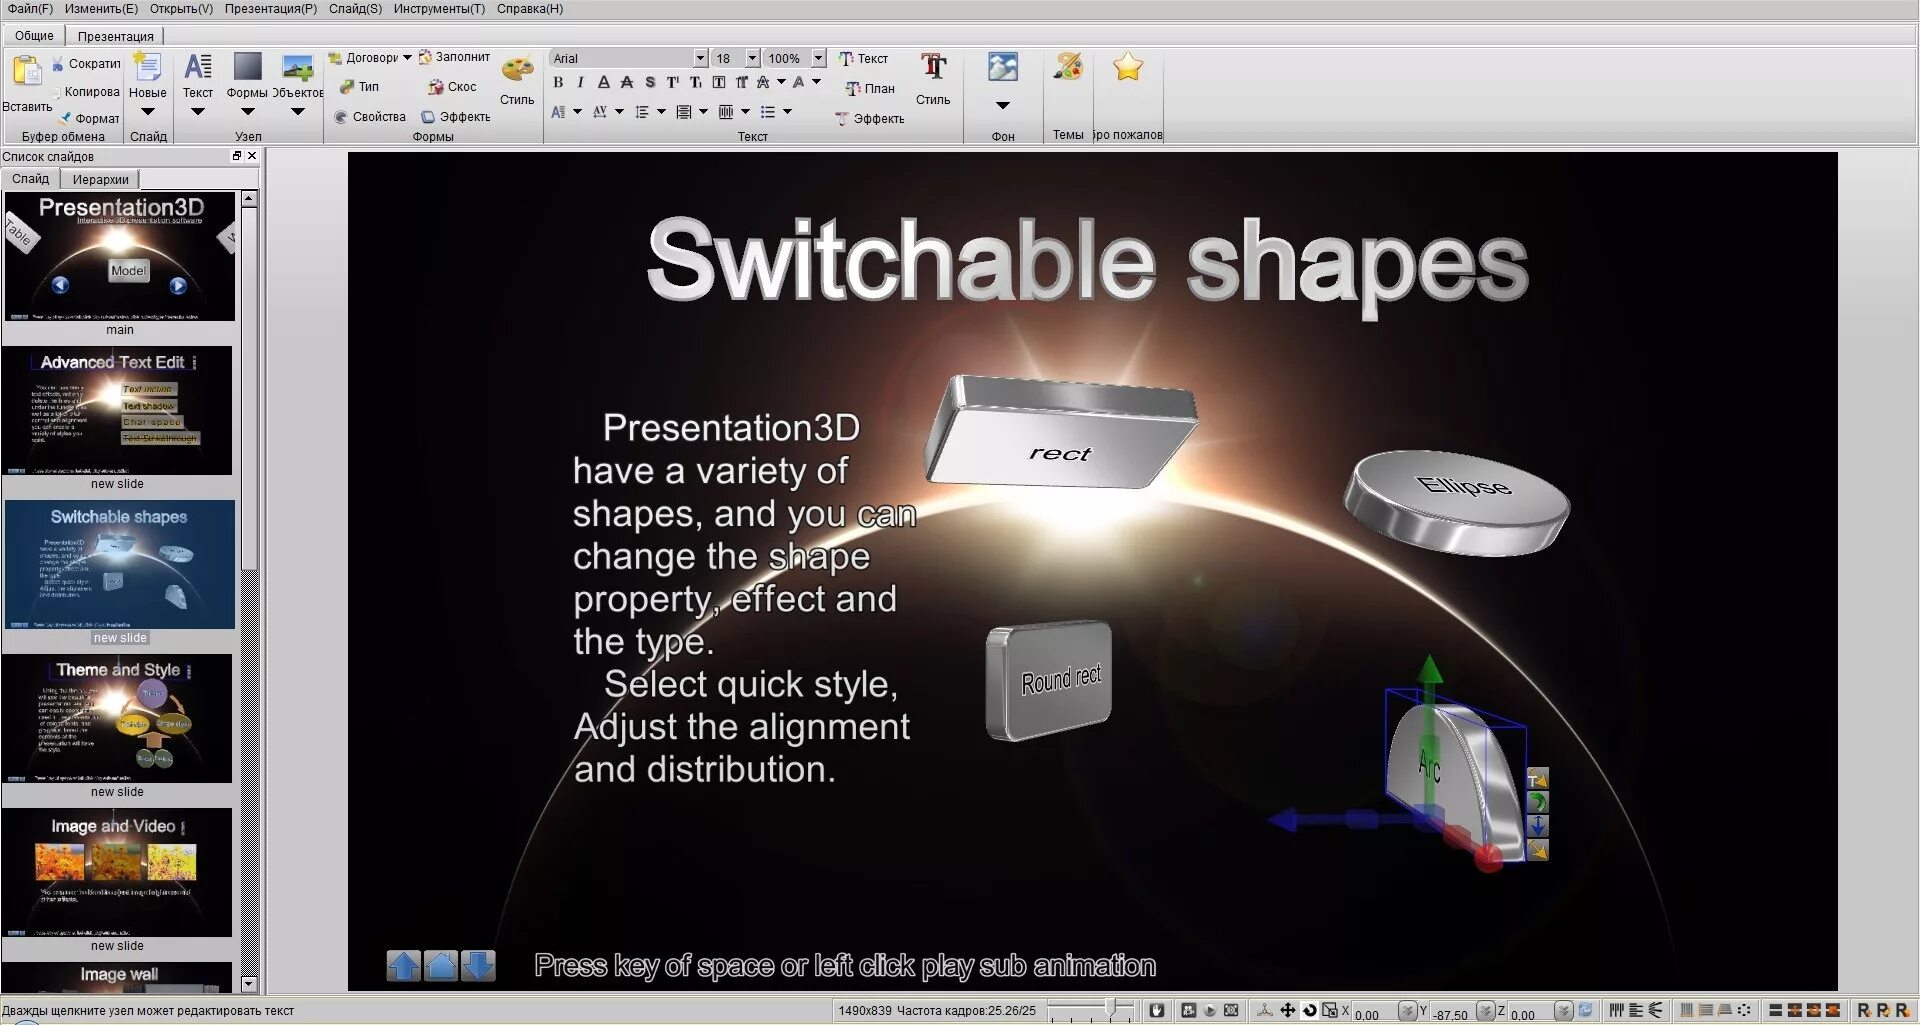Open the Изменить(E) menu
1920x1025 pixels.
click(101, 9)
